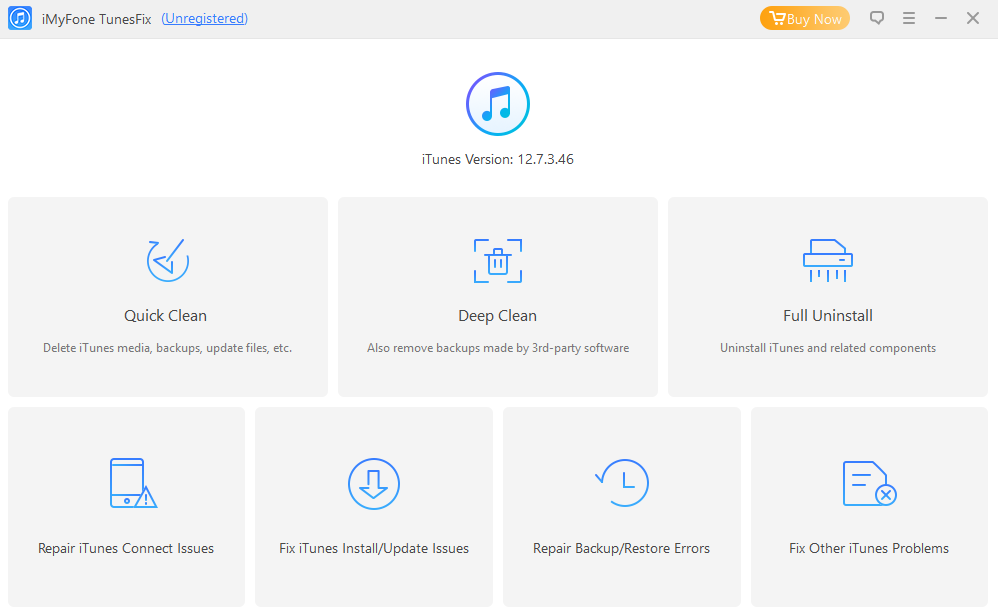Open the feedback chat bubble icon
998x615 pixels.
point(877,18)
